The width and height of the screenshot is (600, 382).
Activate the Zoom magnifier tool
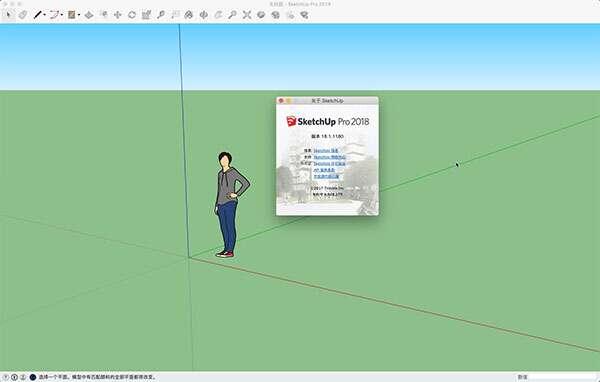point(232,15)
